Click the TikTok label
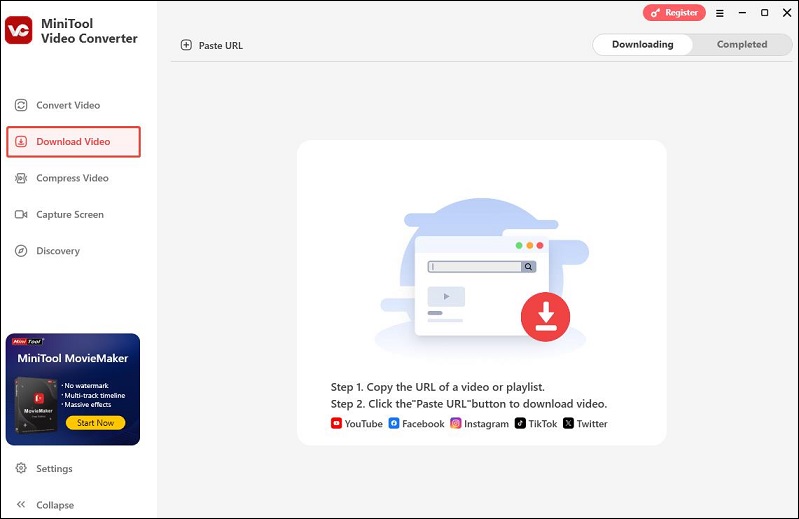This screenshot has width=799, height=519. (x=543, y=424)
